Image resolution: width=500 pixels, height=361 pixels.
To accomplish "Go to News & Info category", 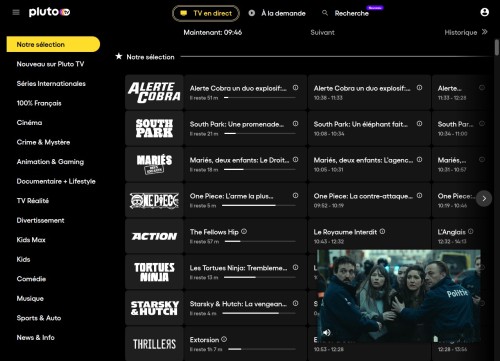I will [x=35, y=338].
